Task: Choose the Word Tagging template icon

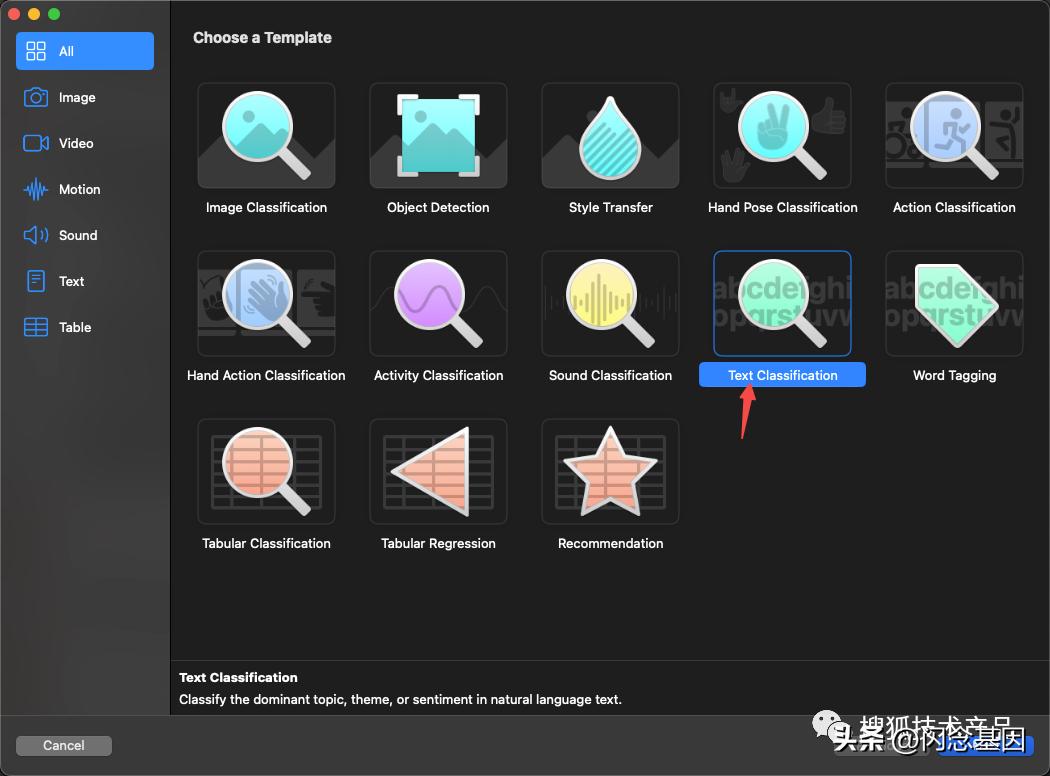Action: pos(954,304)
